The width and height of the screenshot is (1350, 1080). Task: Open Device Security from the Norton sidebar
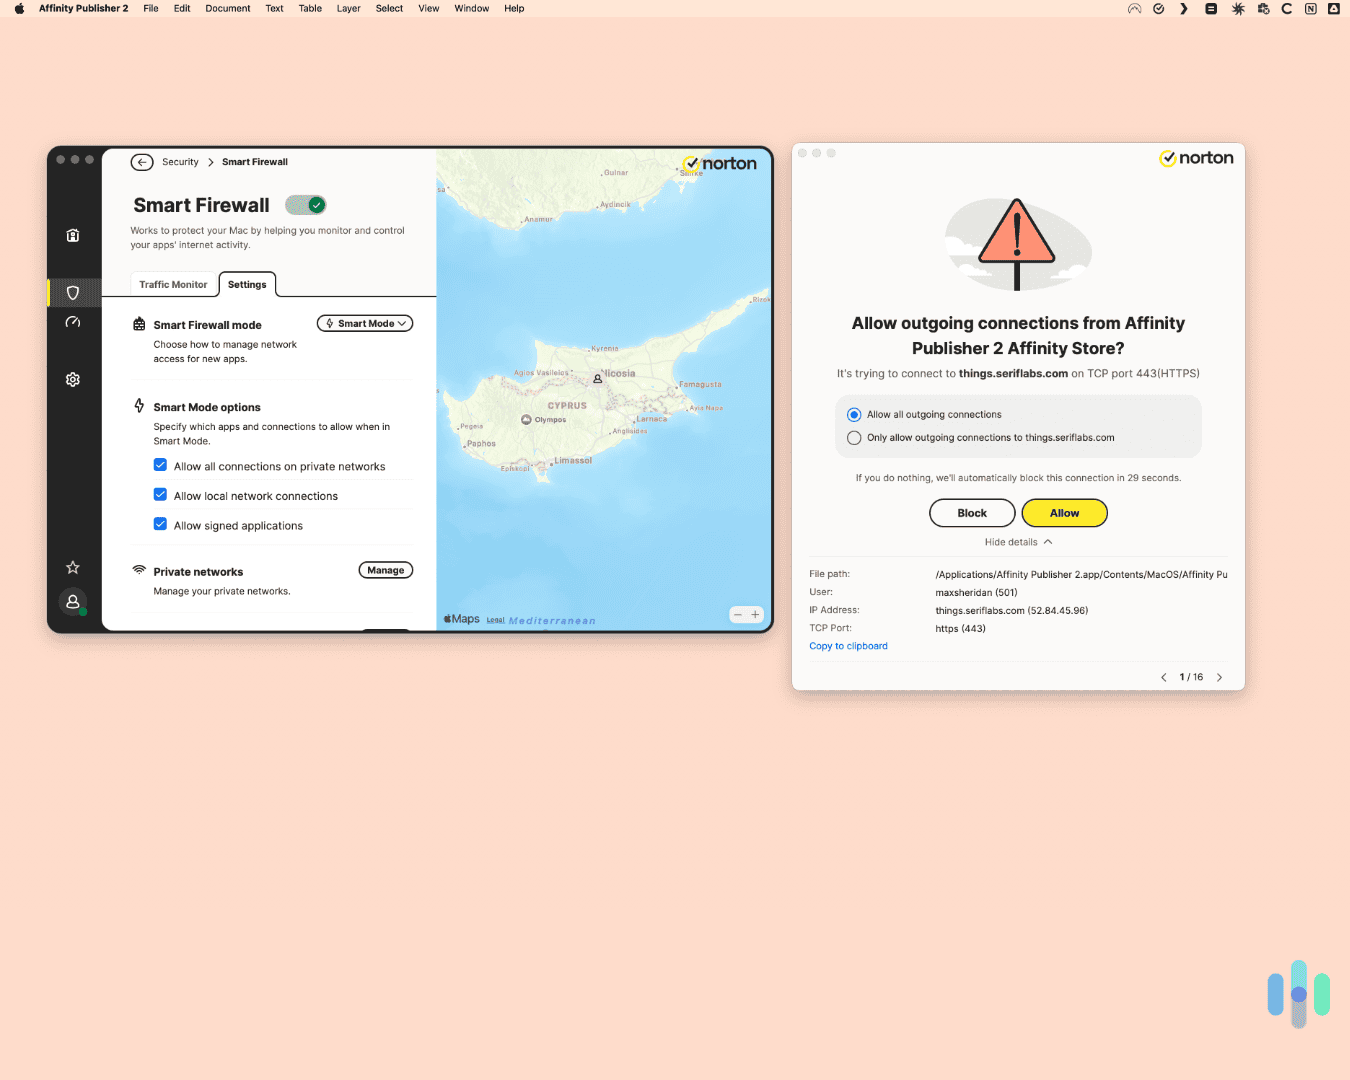(x=72, y=235)
